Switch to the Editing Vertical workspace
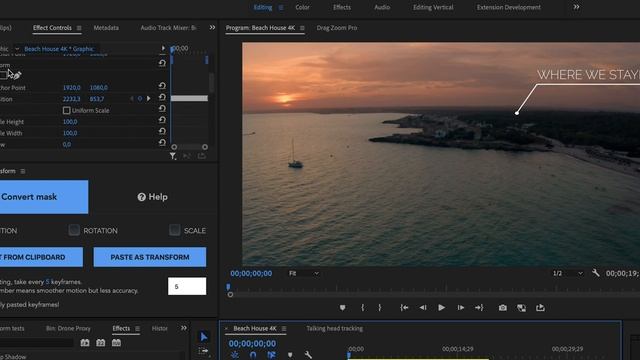This screenshot has width=640, height=360. (x=433, y=7)
